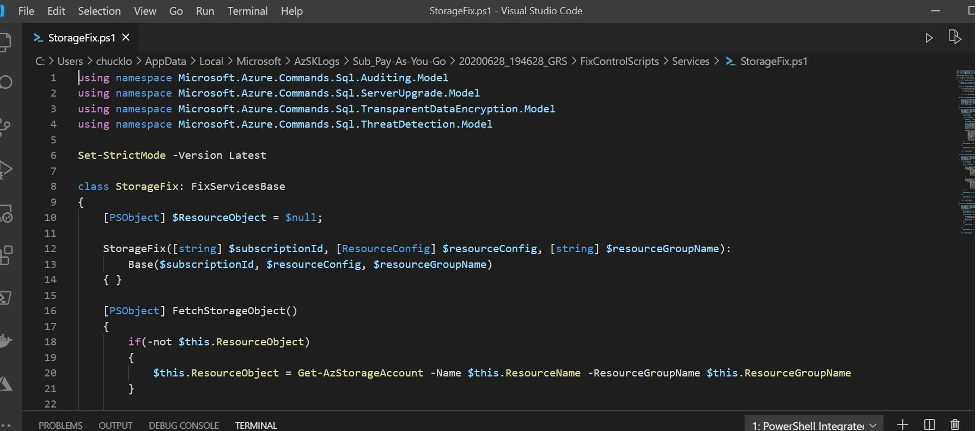This screenshot has width=977, height=431.
Task: Click class name 'StorageFix' on line 8
Action: click(x=147, y=186)
